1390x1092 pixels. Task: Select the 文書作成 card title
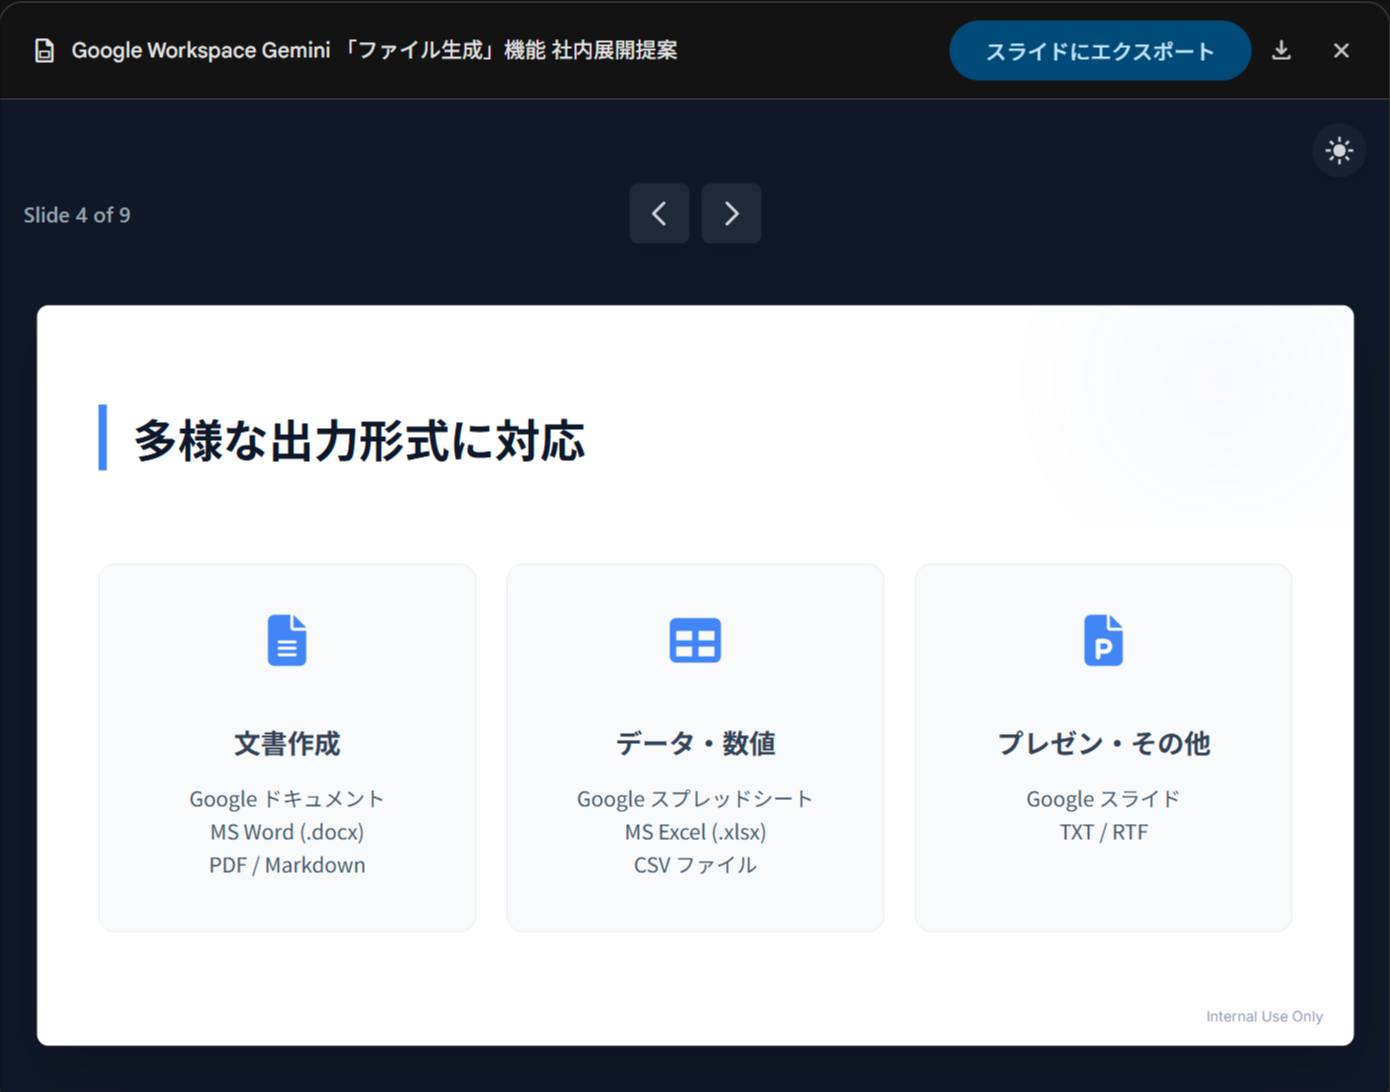pyautogui.click(x=287, y=743)
